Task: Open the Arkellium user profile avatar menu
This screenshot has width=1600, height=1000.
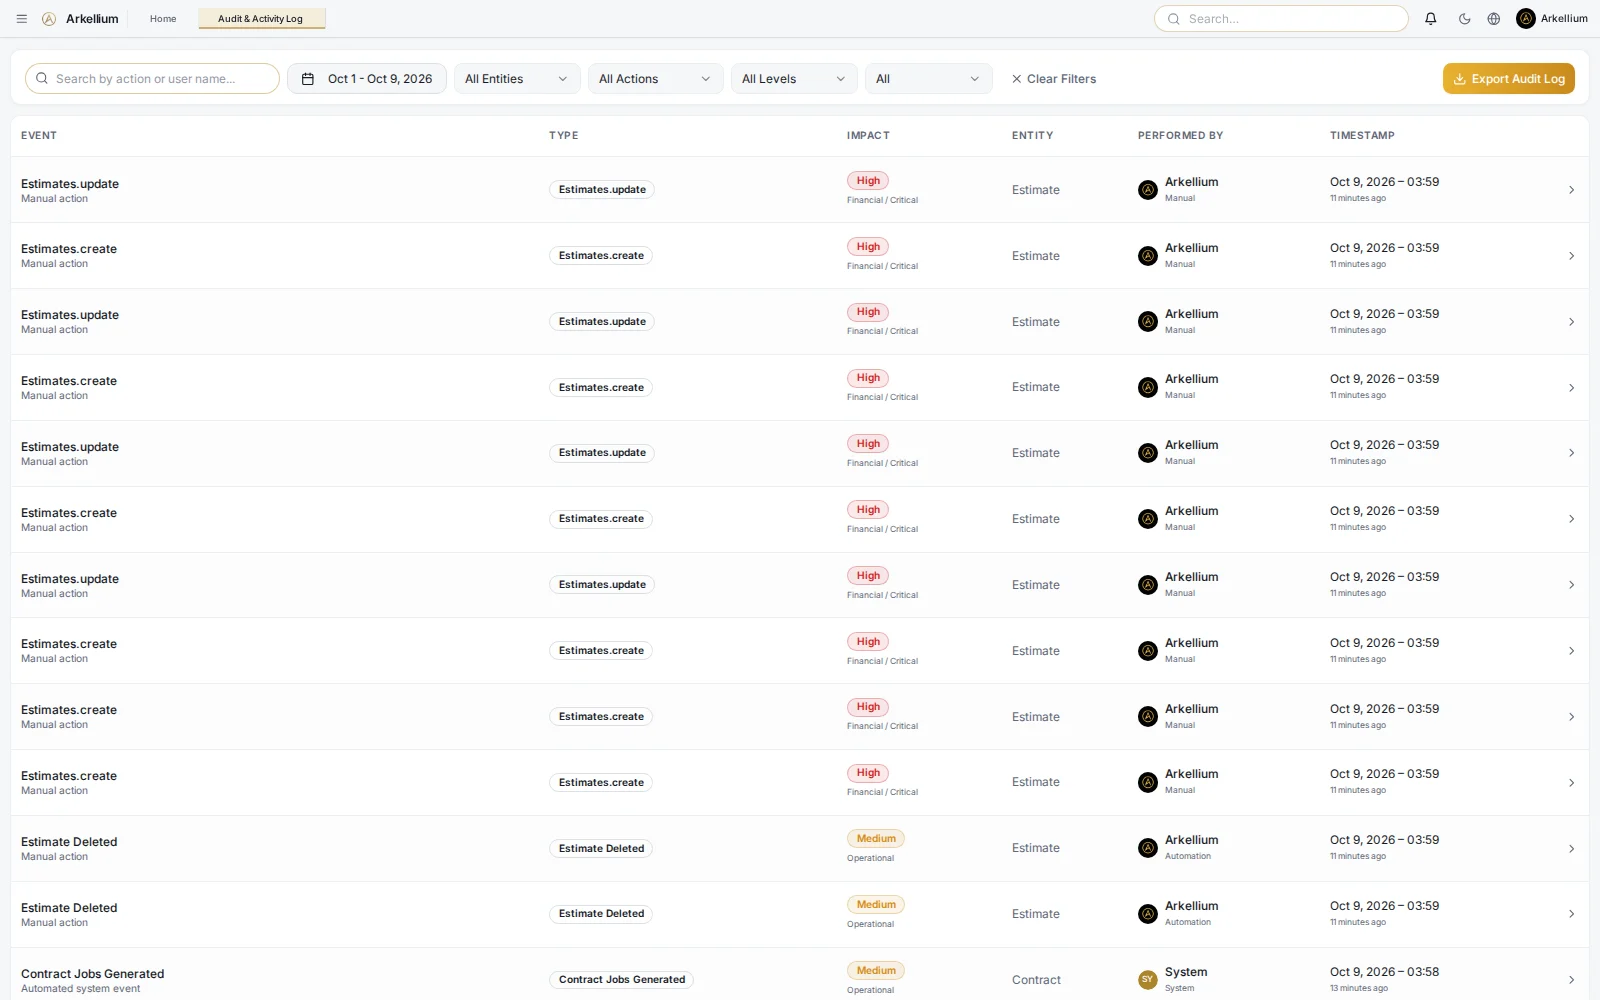Action: [1526, 19]
